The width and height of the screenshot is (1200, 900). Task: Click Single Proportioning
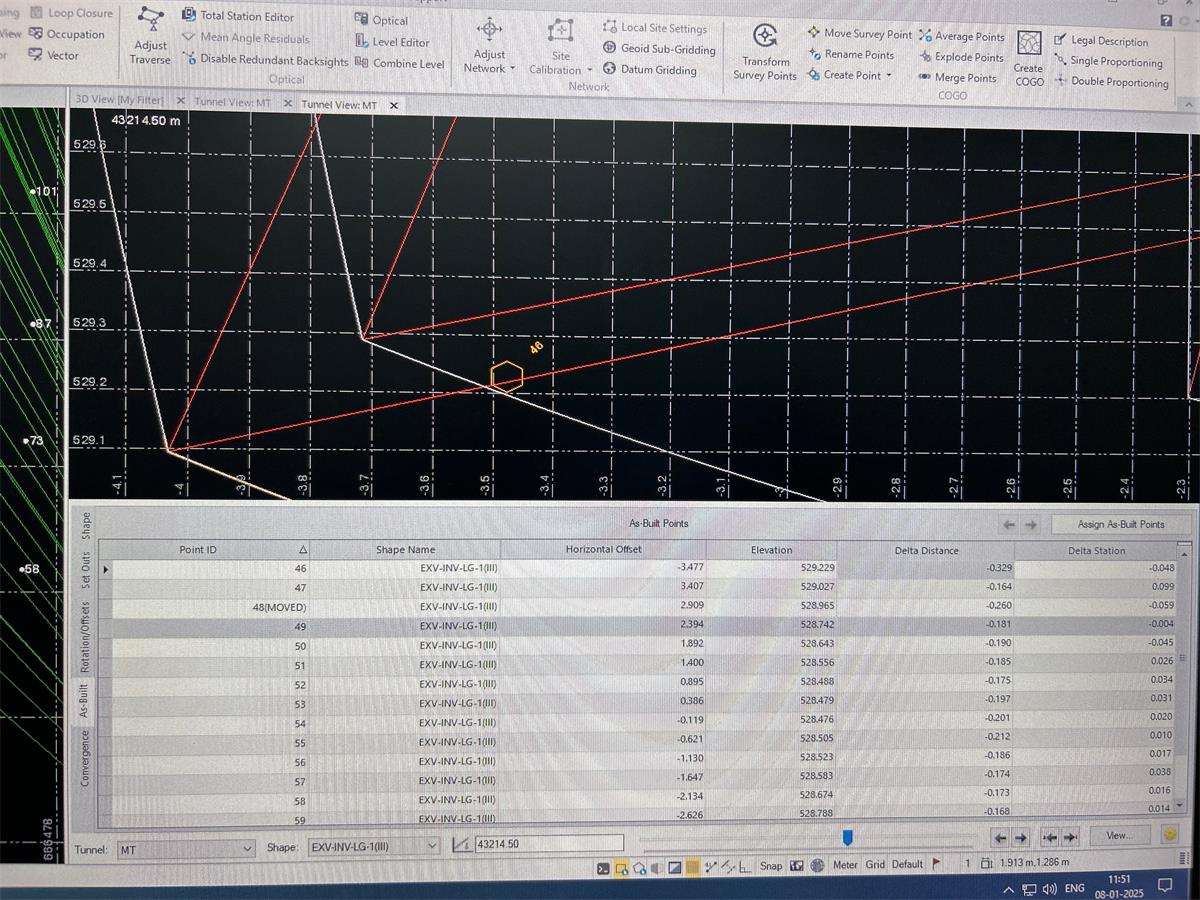(x=1108, y=62)
